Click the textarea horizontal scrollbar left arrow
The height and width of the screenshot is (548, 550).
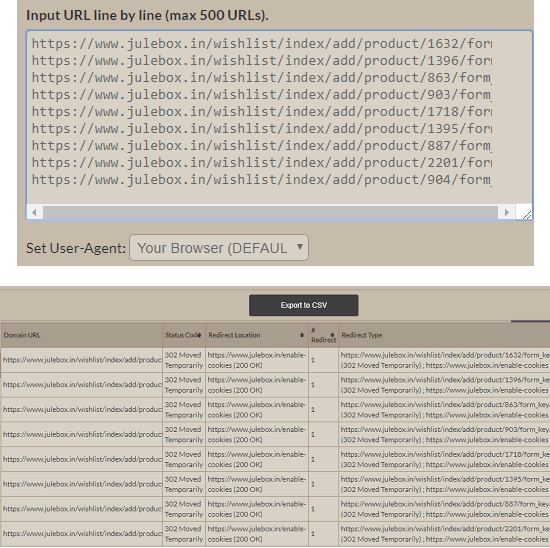[34, 212]
